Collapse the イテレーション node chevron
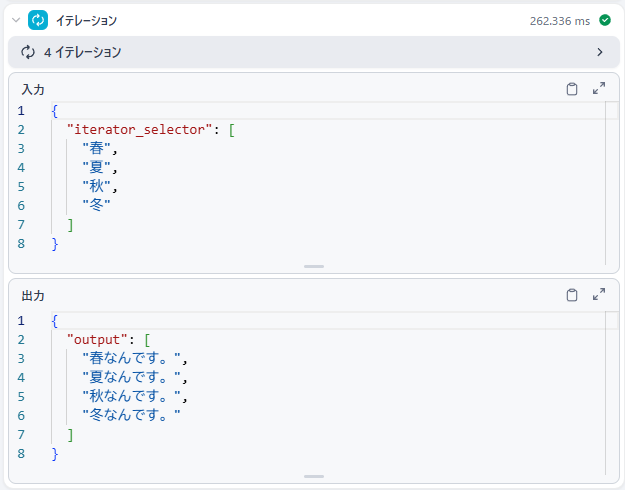This screenshot has height=490, width=625. click(x=16, y=20)
